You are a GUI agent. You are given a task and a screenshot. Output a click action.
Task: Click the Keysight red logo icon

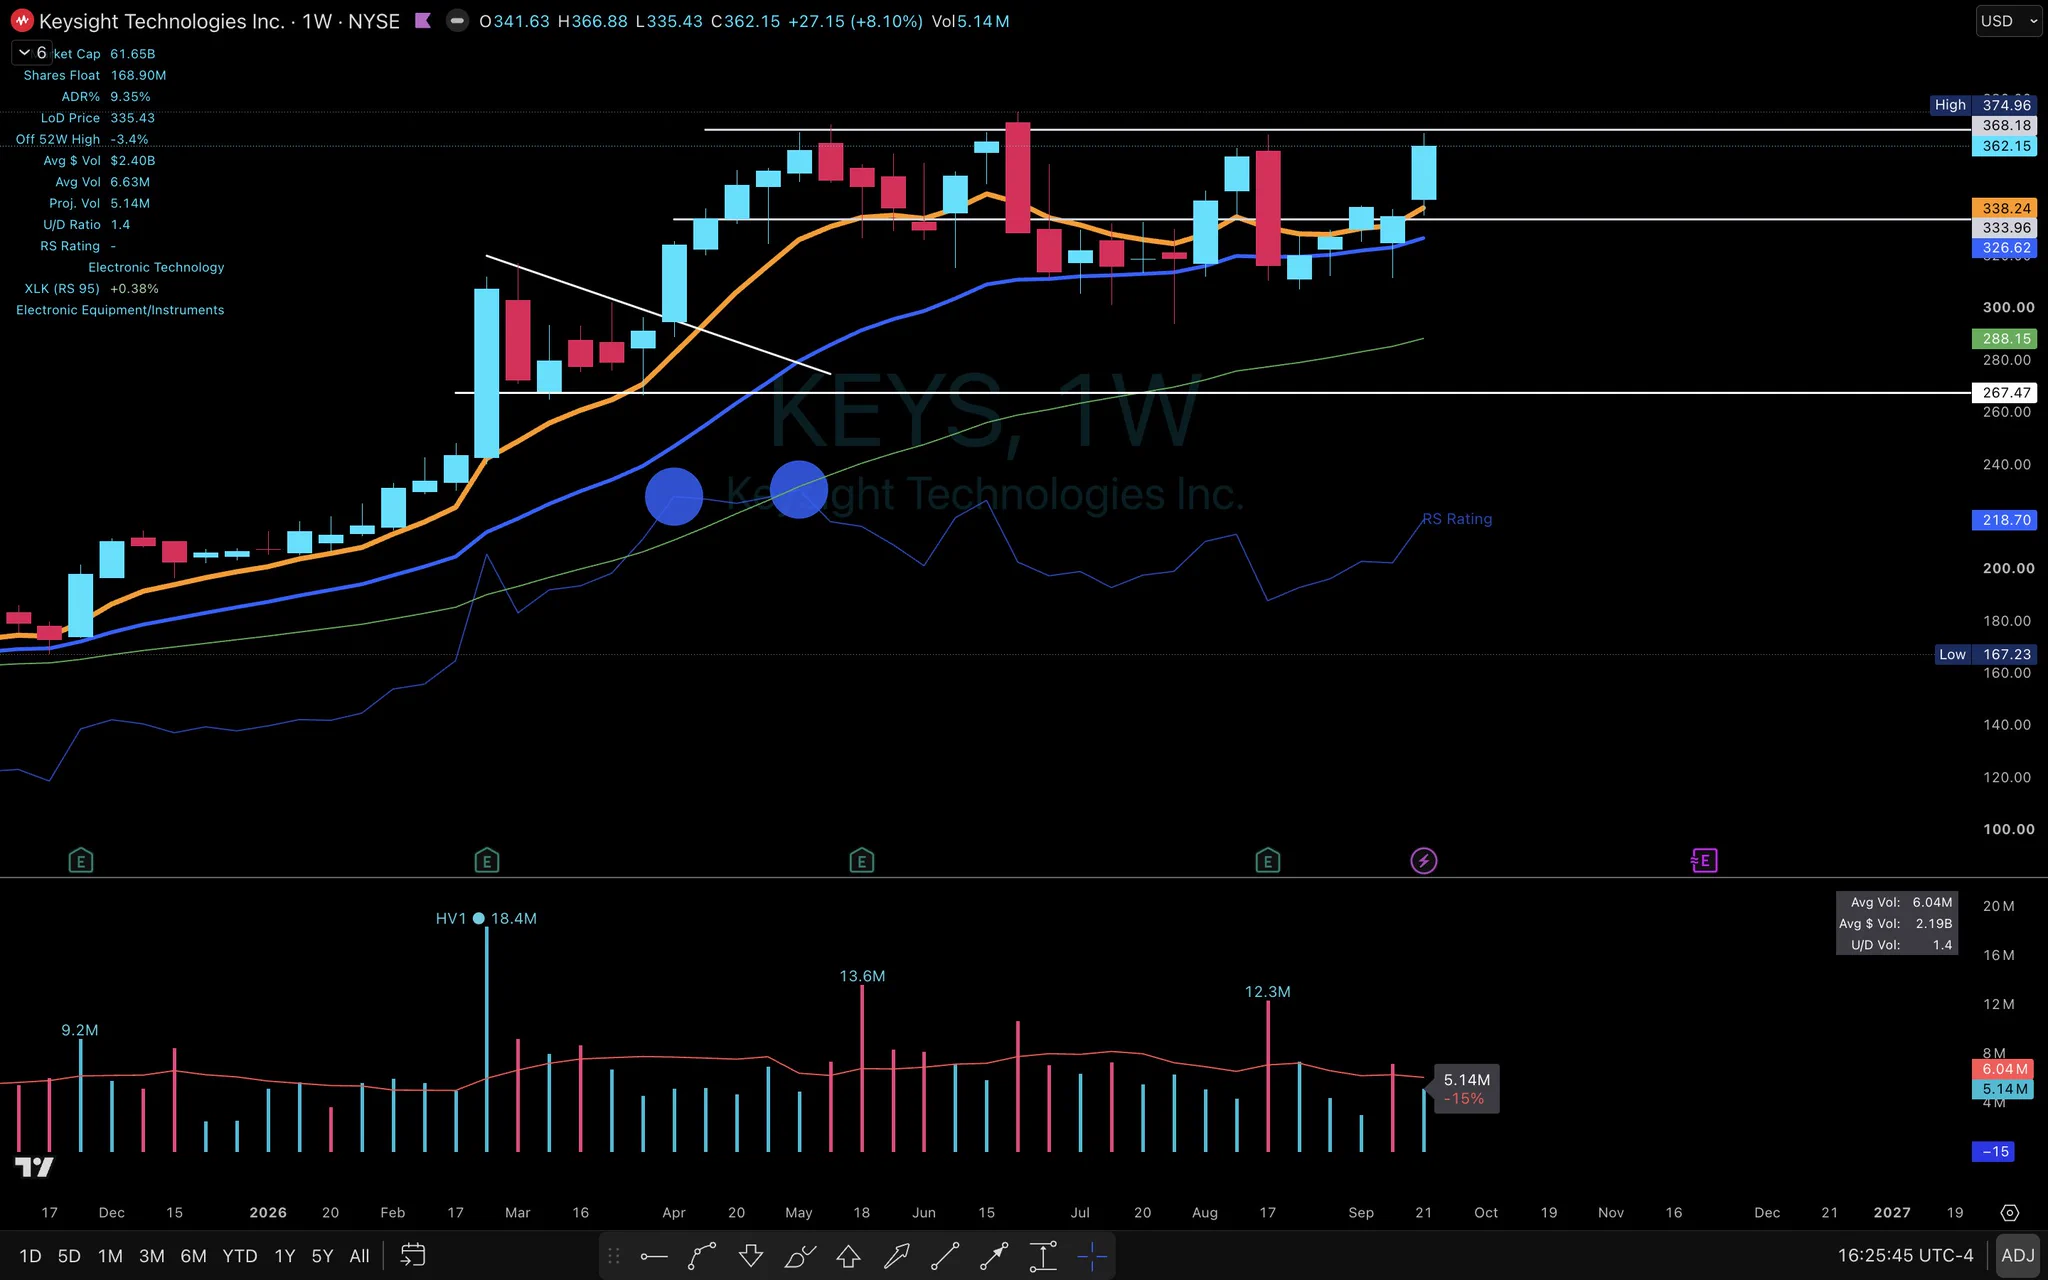tap(22, 21)
